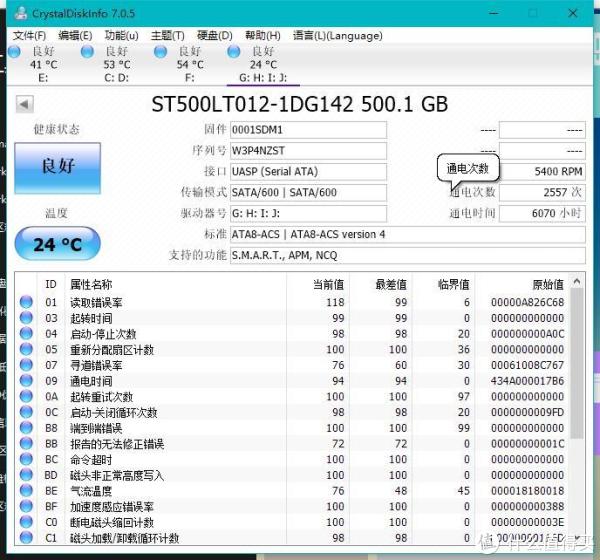Open the 编辑(E) menu
600x560 pixels.
(75, 36)
